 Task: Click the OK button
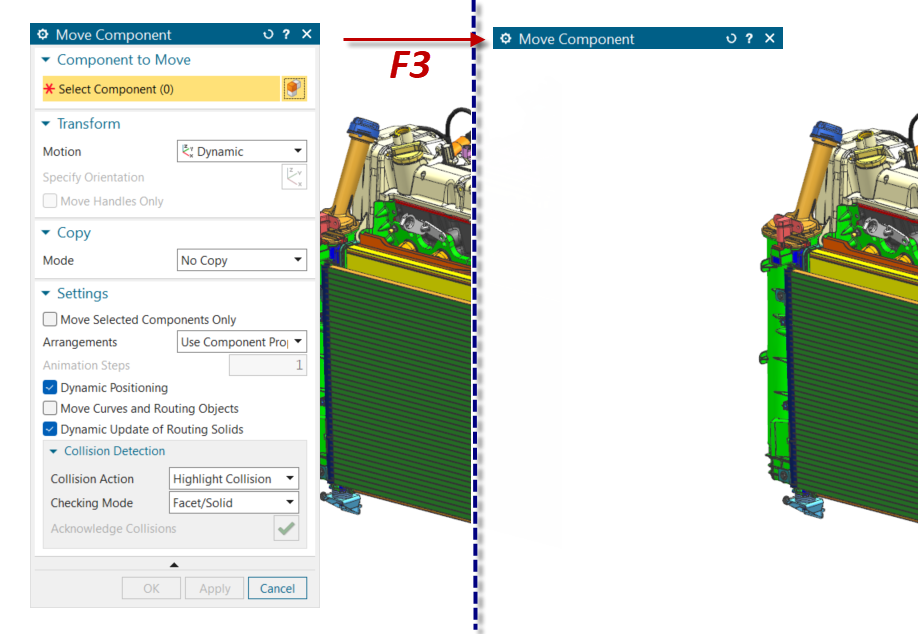[x=151, y=588]
